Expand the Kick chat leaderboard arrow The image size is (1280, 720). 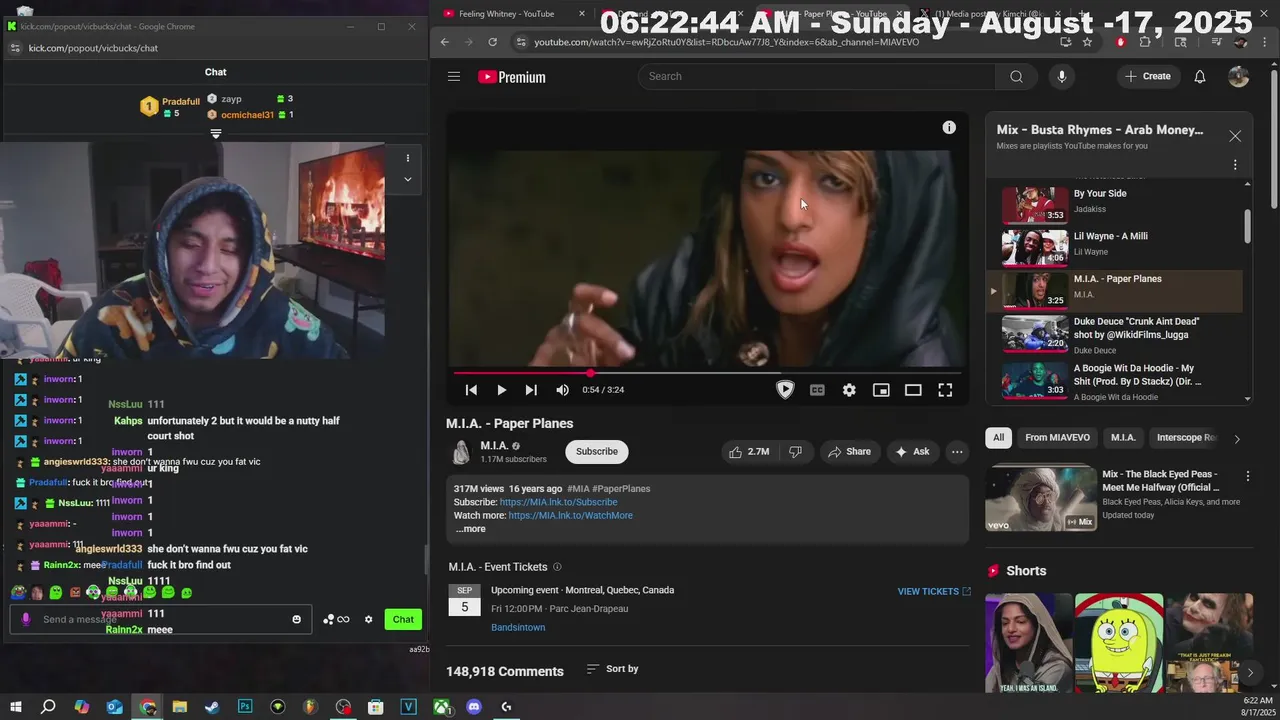click(x=216, y=134)
